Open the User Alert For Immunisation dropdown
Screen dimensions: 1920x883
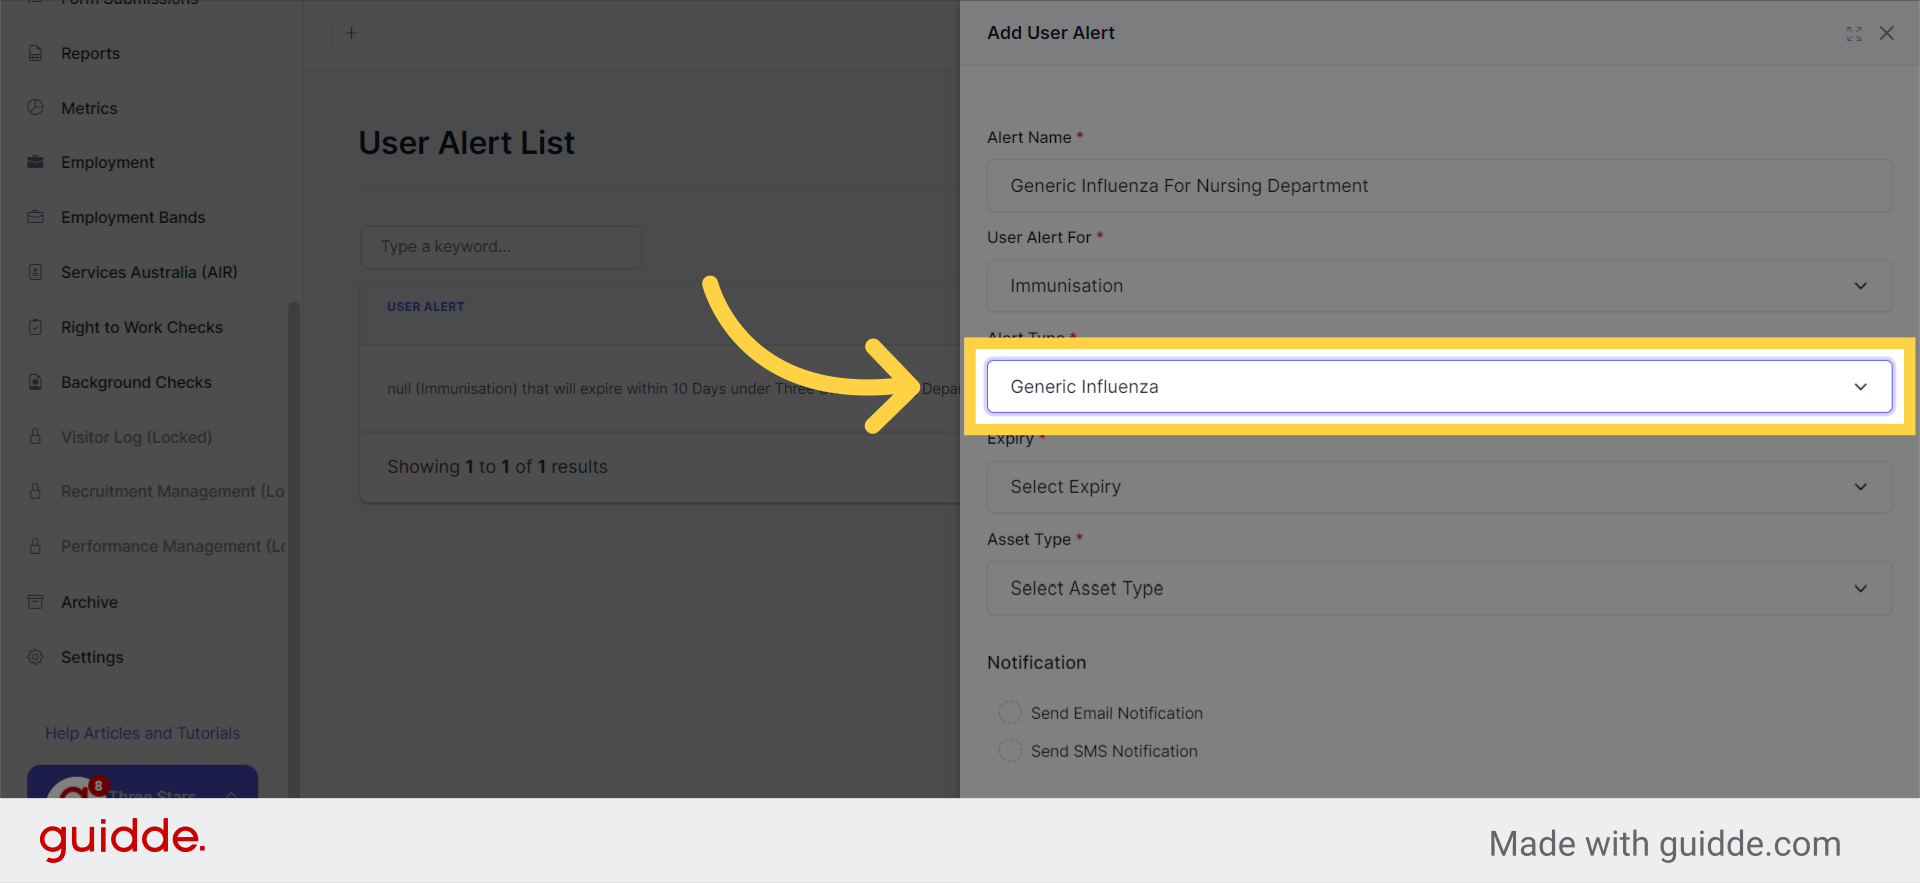[1439, 286]
